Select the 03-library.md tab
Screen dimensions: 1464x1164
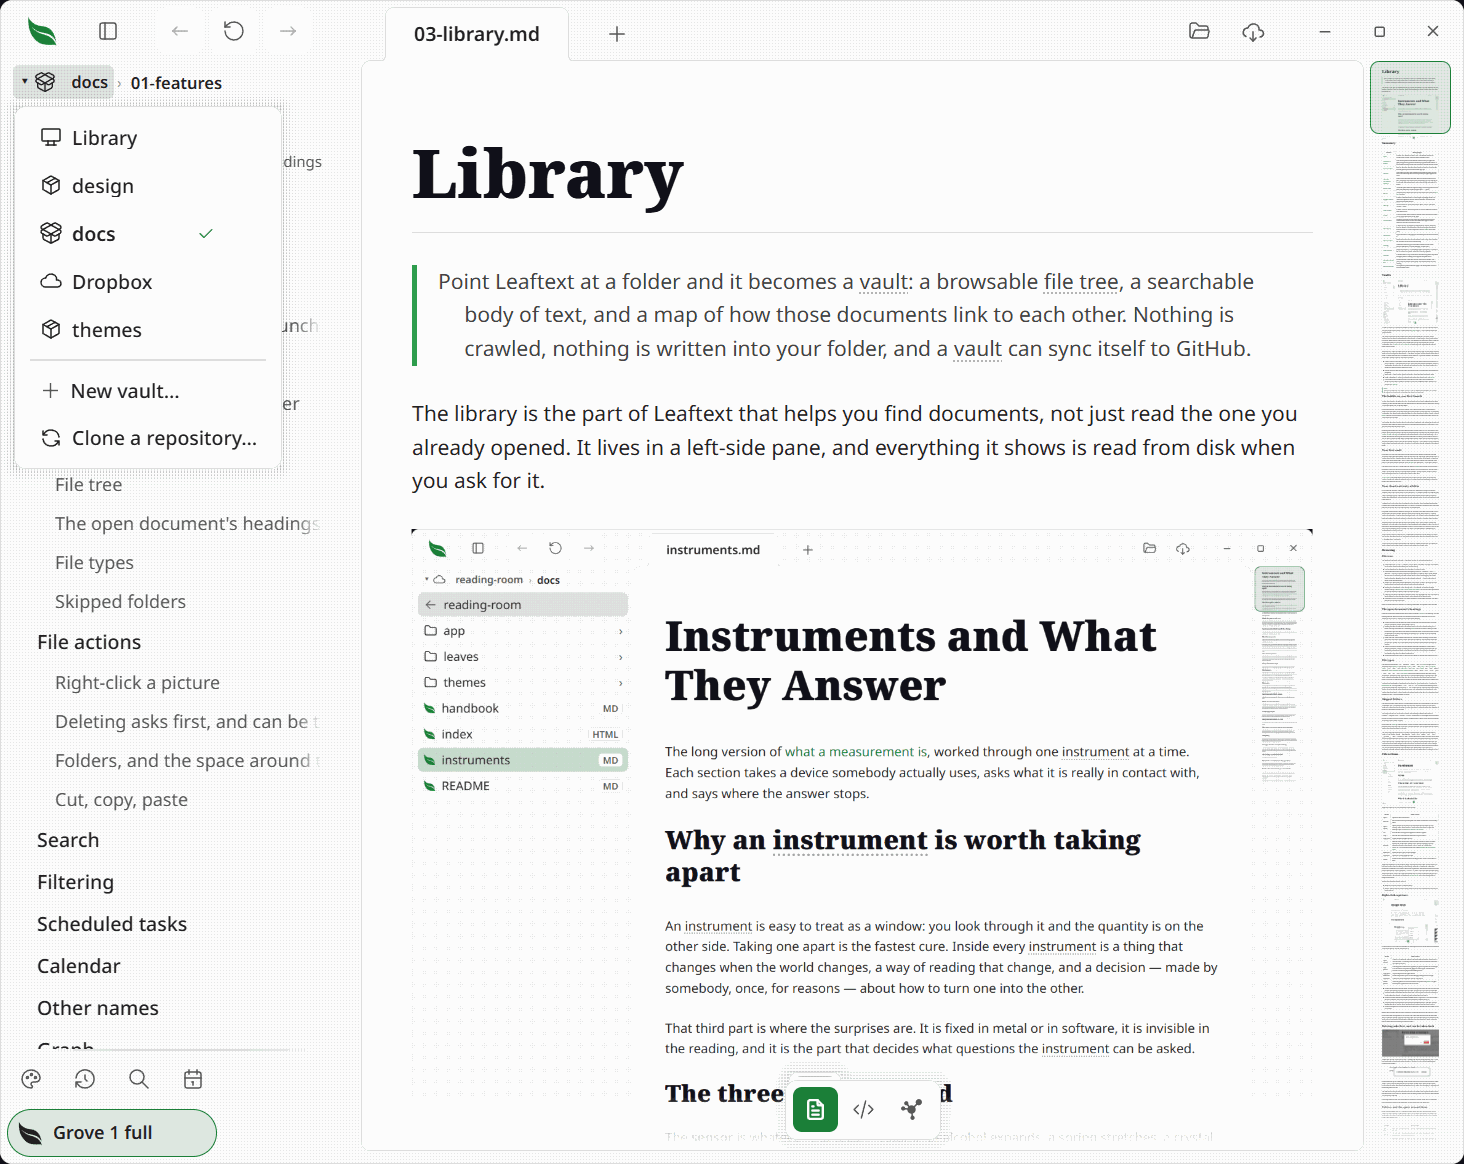(x=477, y=34)
